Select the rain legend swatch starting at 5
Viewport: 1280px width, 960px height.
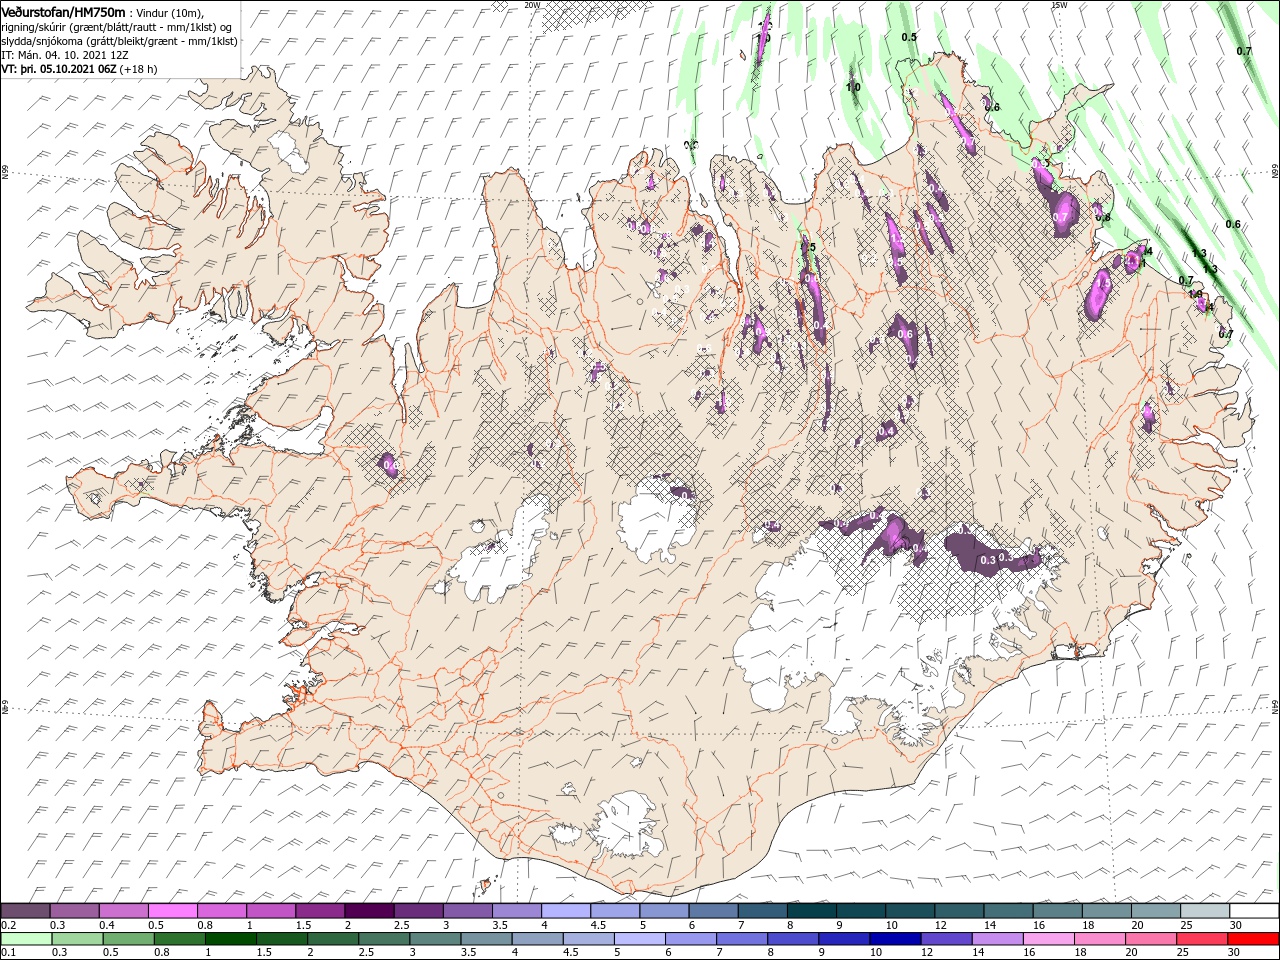coord(640,939)
